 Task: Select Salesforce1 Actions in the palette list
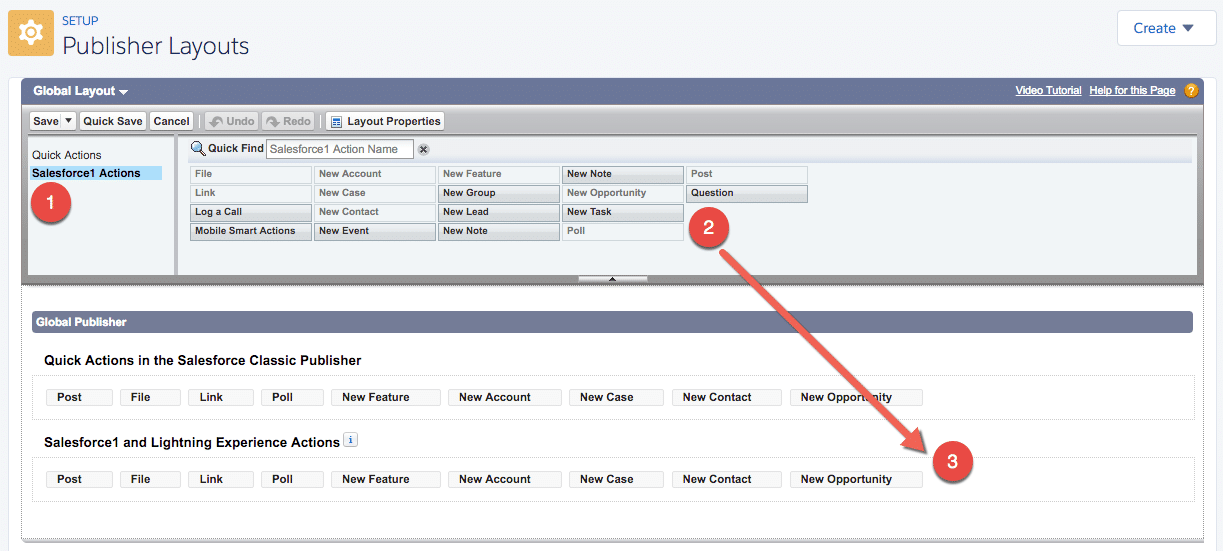pyautogui.click(x=87, y=173)
